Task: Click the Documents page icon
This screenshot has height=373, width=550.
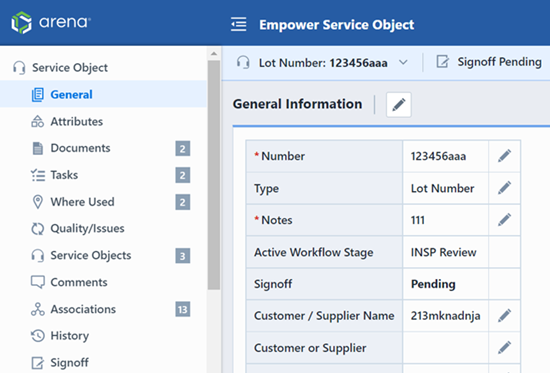Action: point(38,148)
